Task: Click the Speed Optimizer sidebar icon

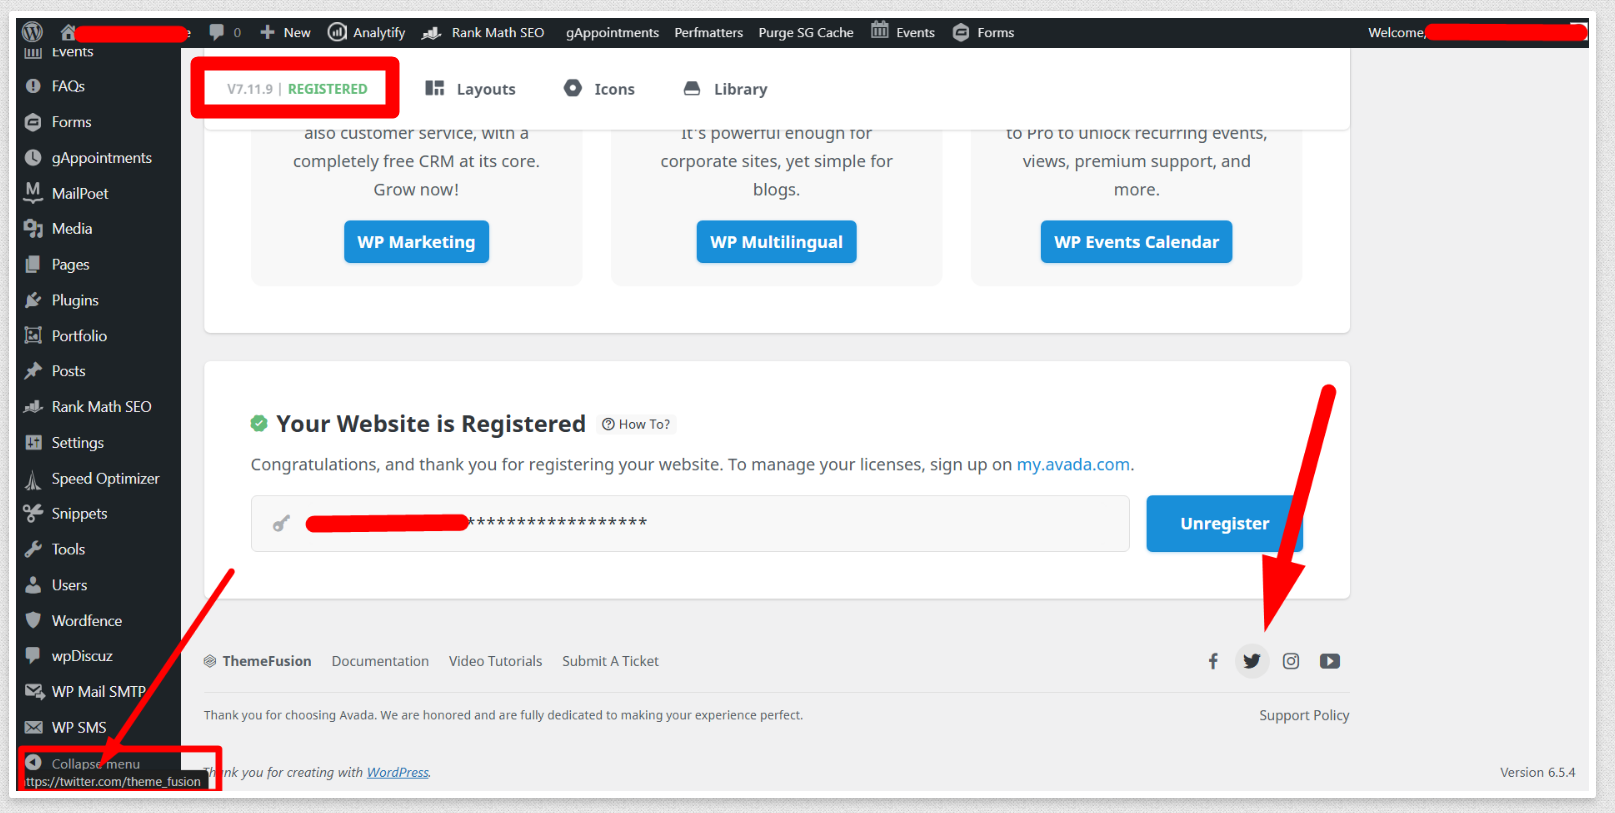Action: (x=33, y=479)
